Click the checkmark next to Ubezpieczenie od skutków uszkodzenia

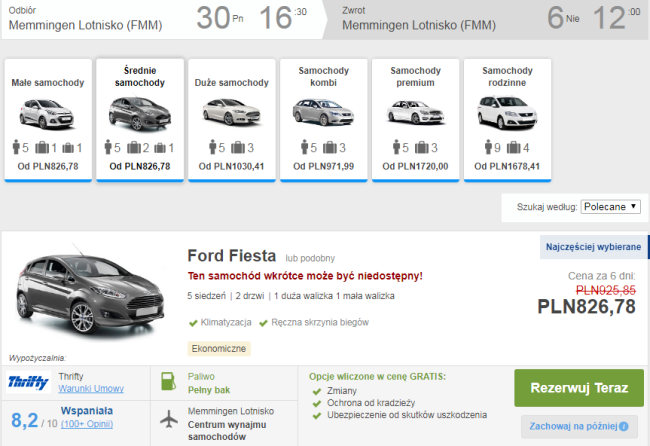pyautogui.click(x=317, y=415)
